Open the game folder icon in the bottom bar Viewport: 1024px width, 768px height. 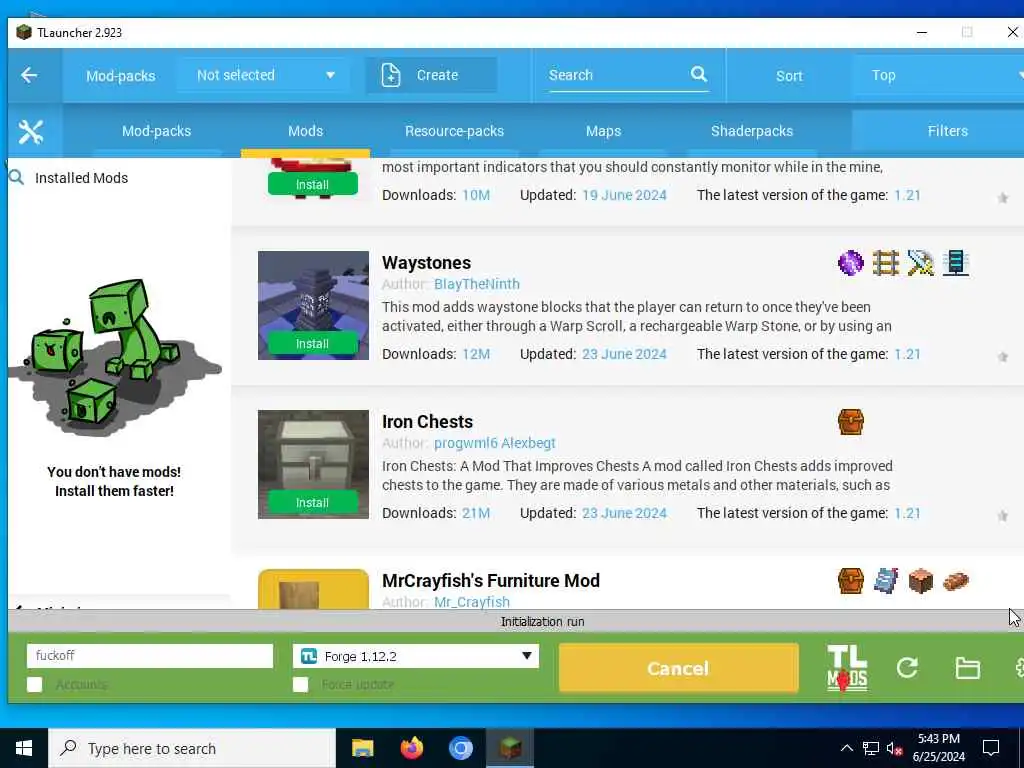click(x=967, y=668)
